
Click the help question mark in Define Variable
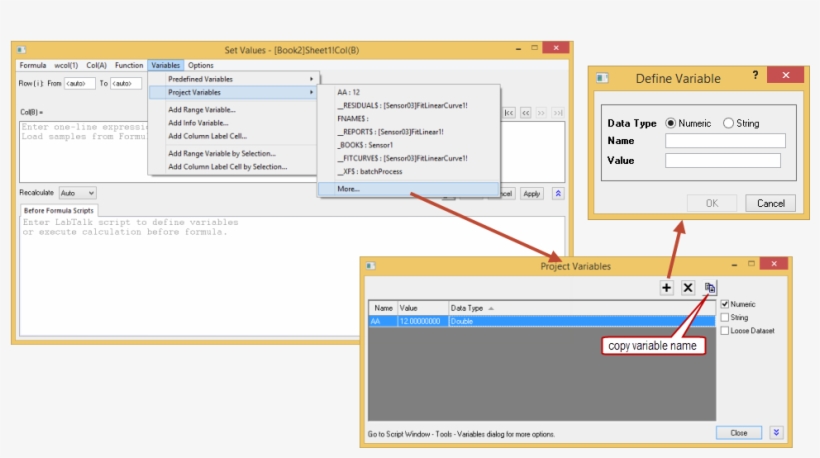pos(755,75)
